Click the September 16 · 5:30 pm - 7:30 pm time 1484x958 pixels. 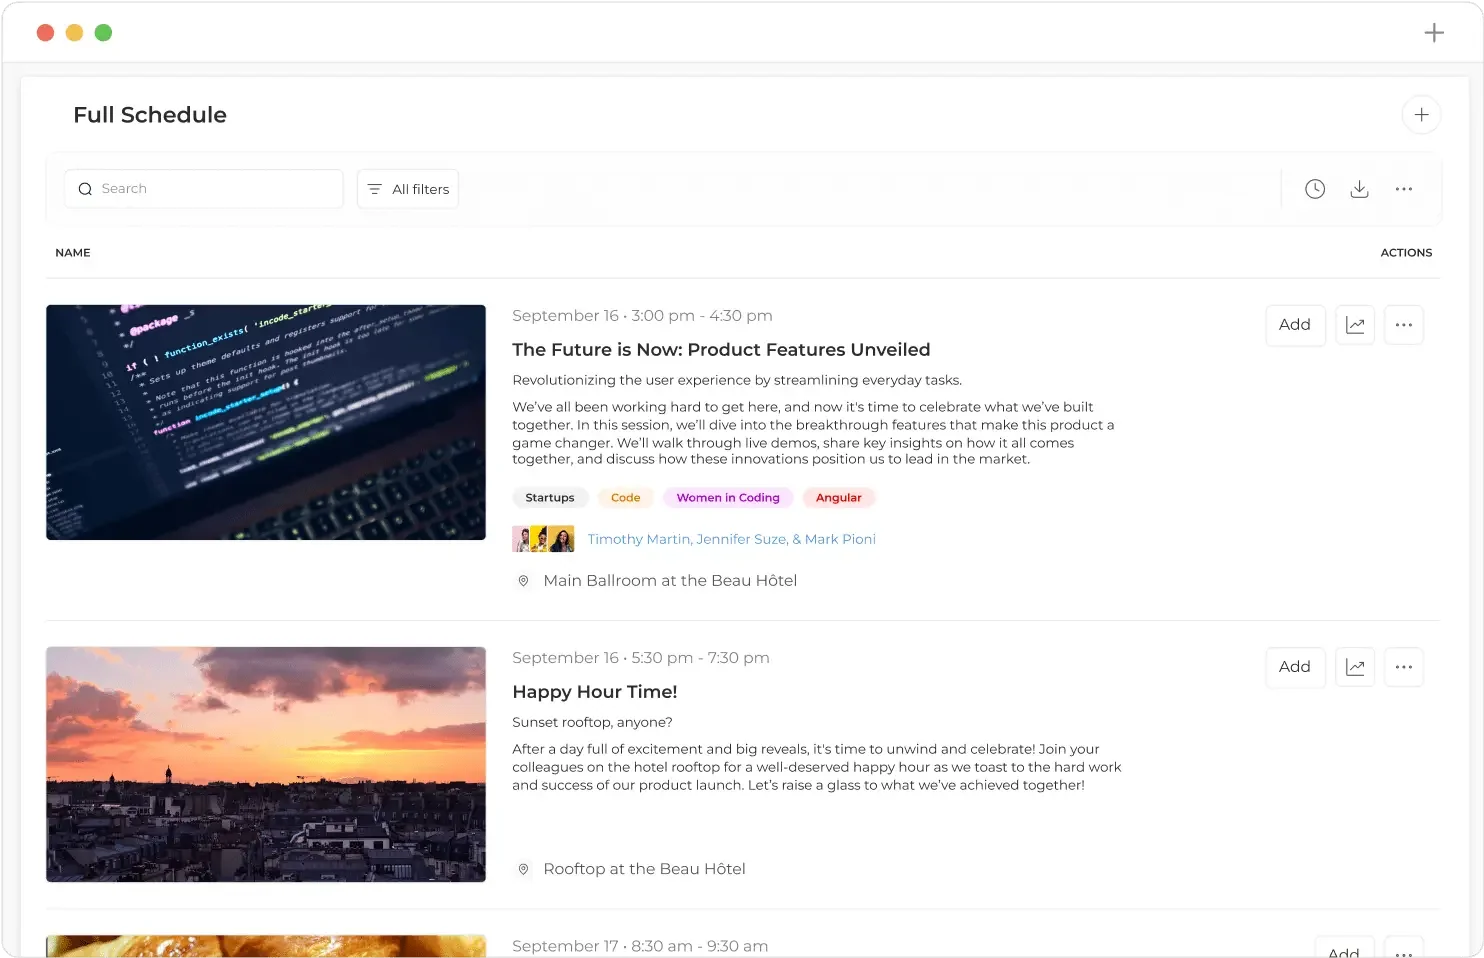click(641, 658)
